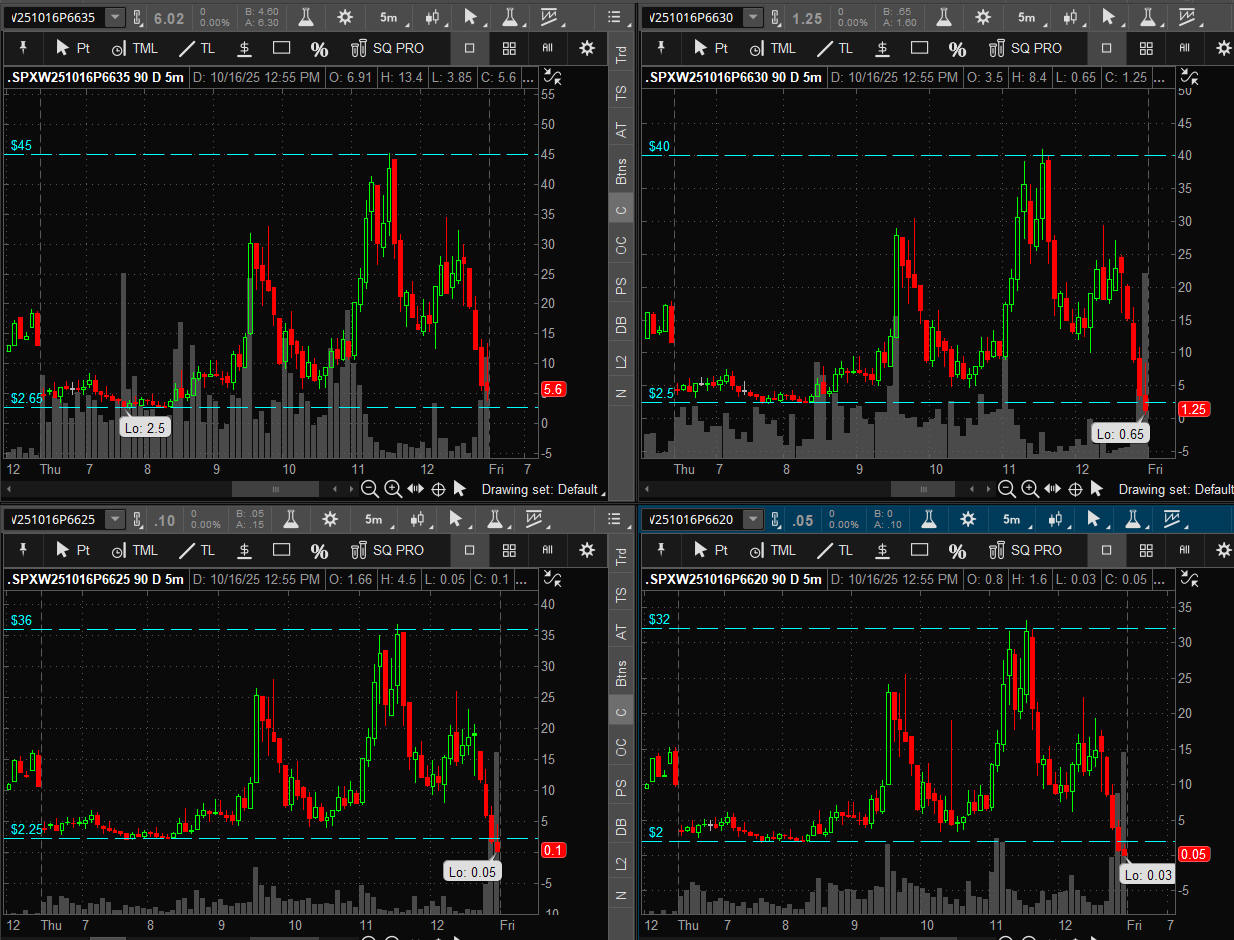The height and width of the screenshot is (940, 1234).
Task: Click the trendline TL tool in P6635 chart
Action: tap(196, 48)
